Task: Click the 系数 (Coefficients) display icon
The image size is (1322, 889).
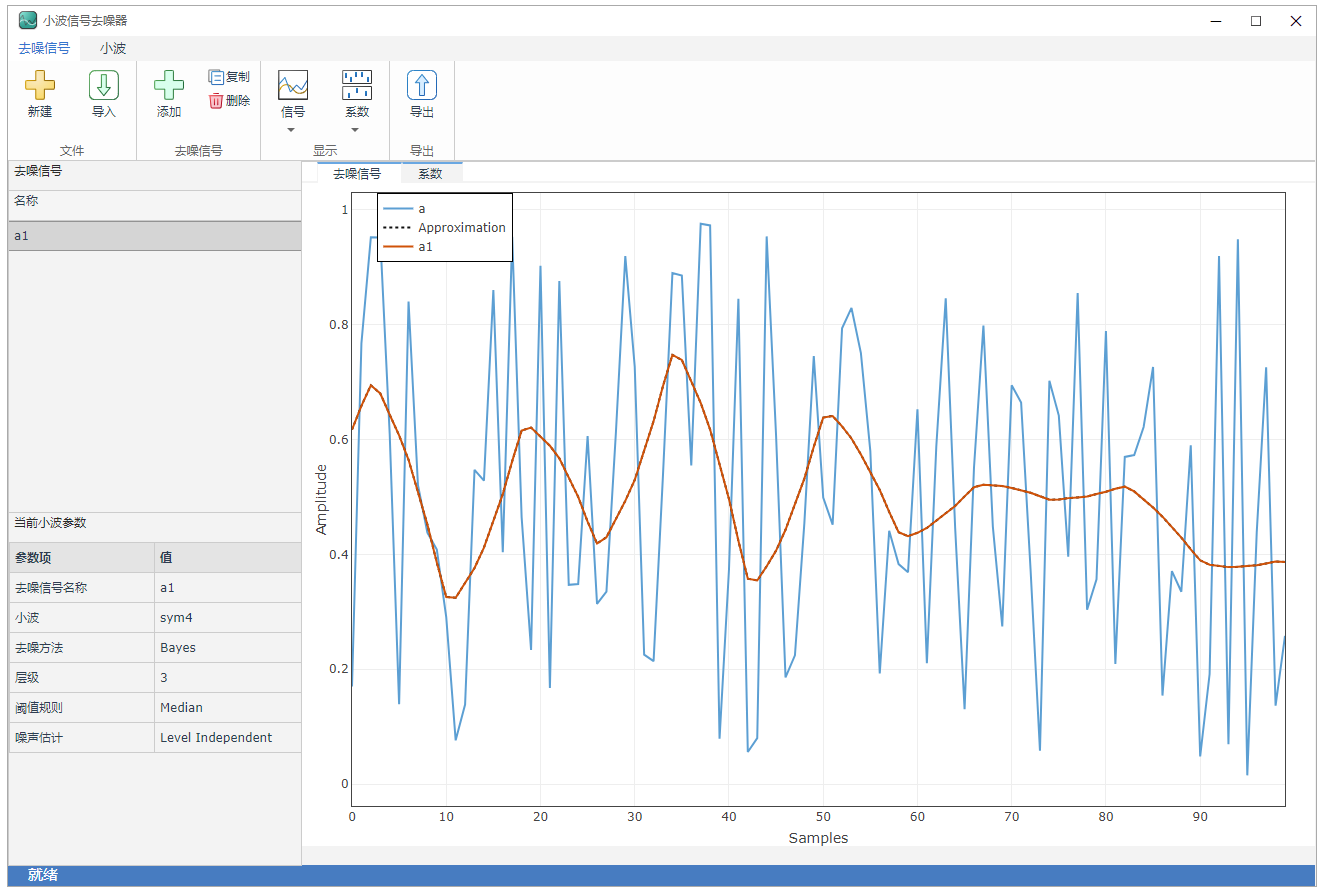Action: (x=357, y=85)
